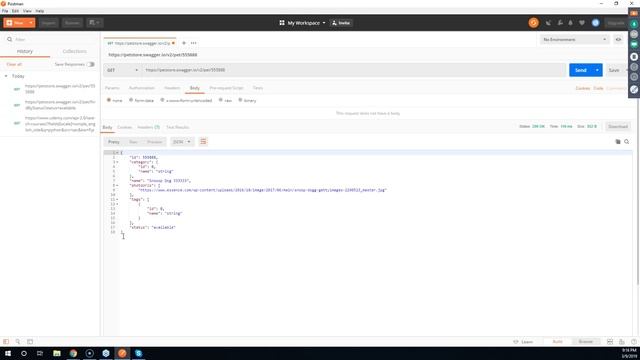Open settings wrench icon in header
Viewport: 640px width, 360px height.
pos(560,23)
